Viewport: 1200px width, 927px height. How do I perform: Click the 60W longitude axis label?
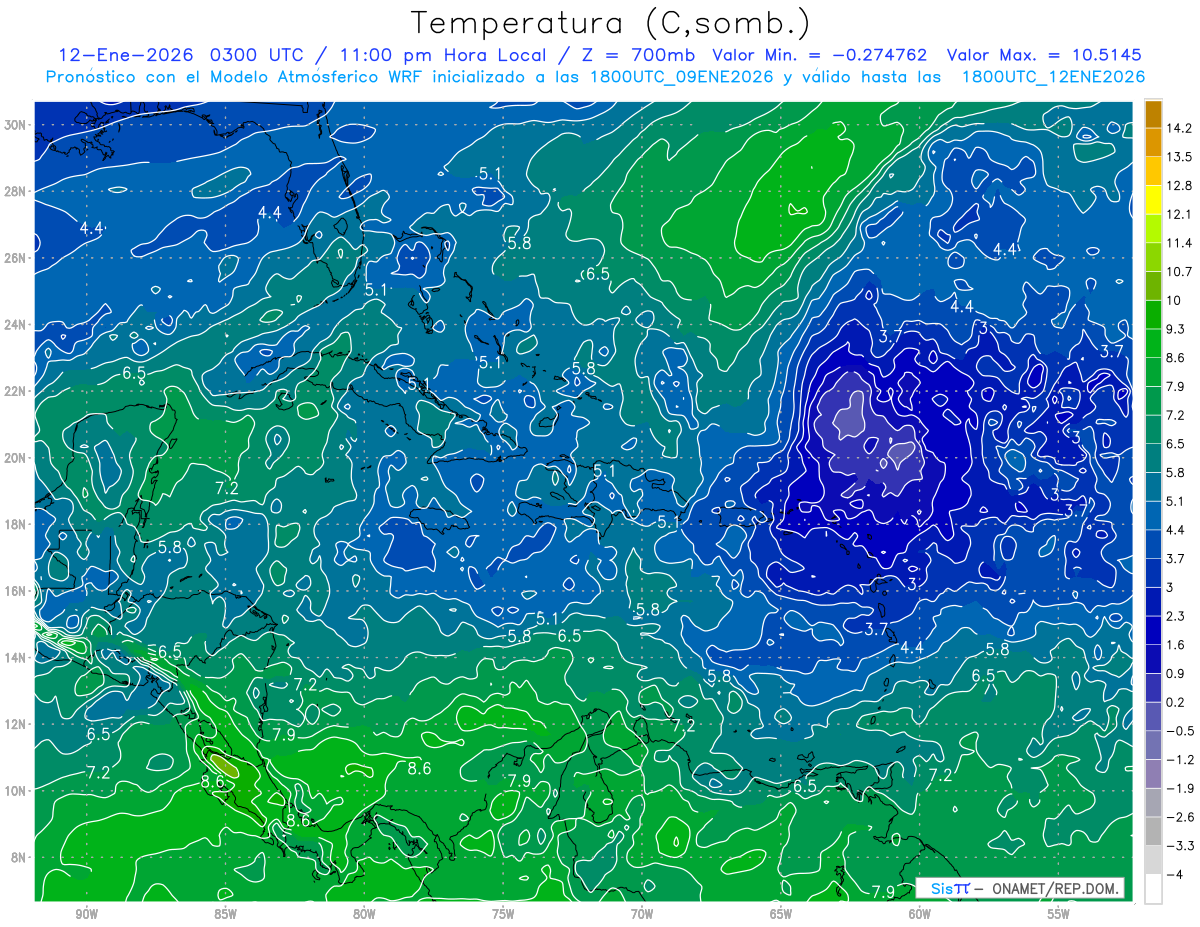pyautogui.click(x=920, y=914)
